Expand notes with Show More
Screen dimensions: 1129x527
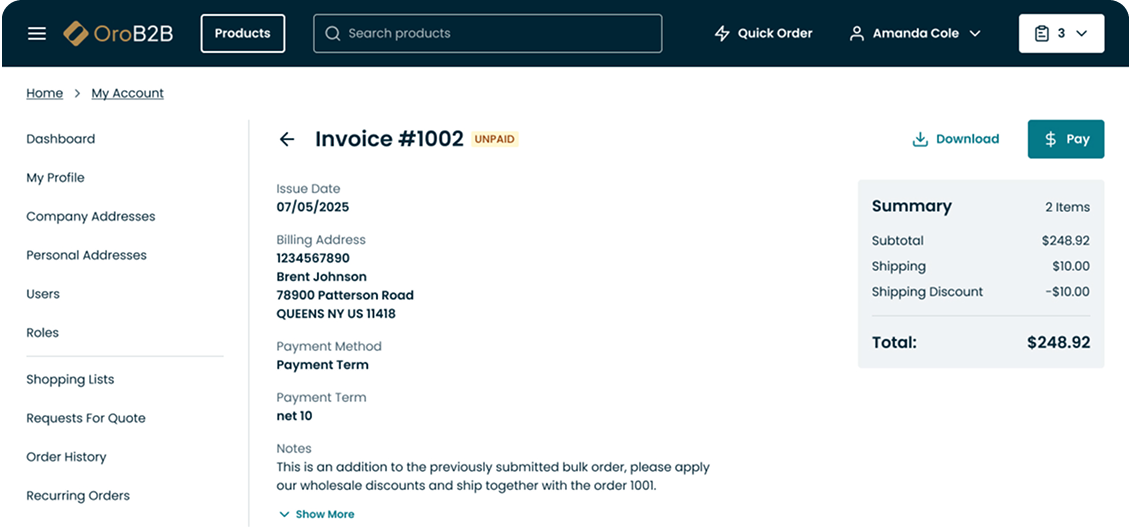coord(316,514)
